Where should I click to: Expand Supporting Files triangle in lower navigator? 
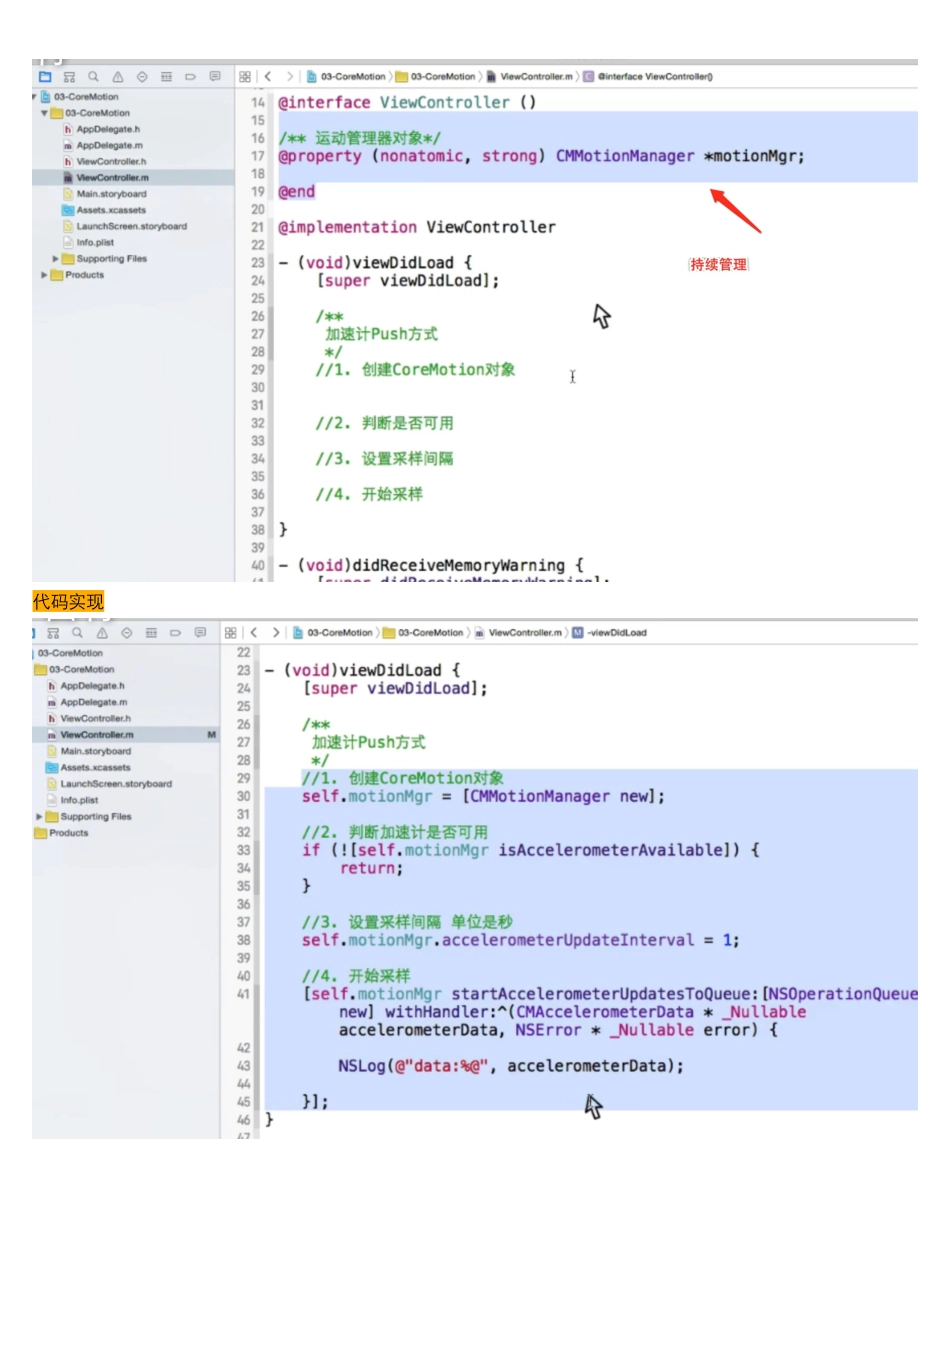click(x=40, y=817)
